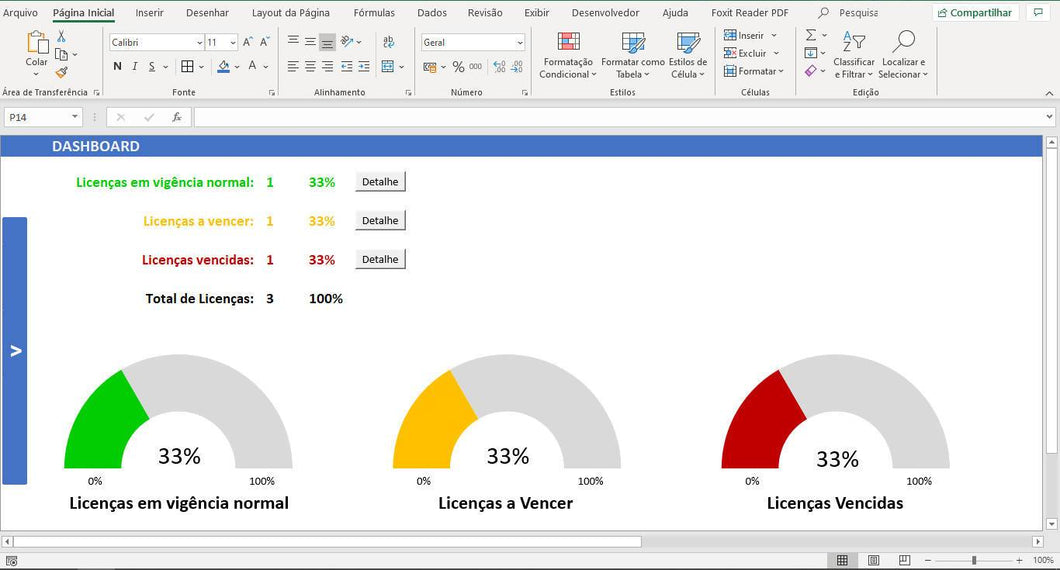Click the Compartilhar button
Screen dimensions: 1060x570
tap(975, 13)
